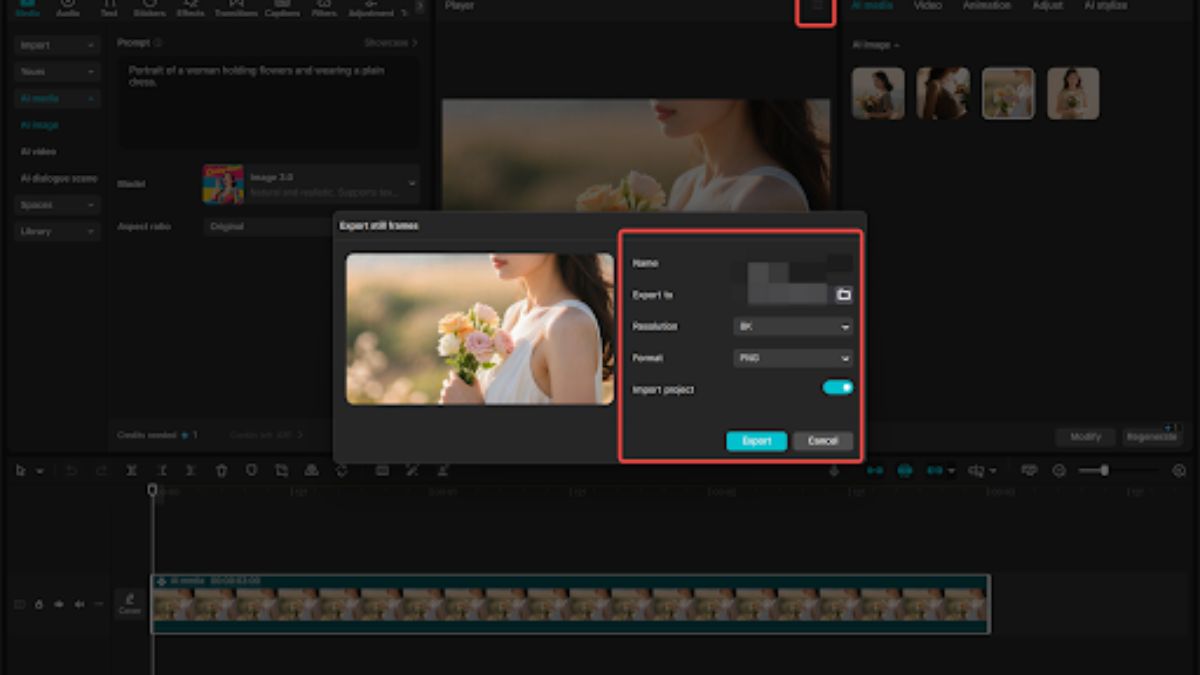Open the Transitions panel icon
Image resolution: width=1200 pixels, height=675 pixels.
click(x=236, y=9)
